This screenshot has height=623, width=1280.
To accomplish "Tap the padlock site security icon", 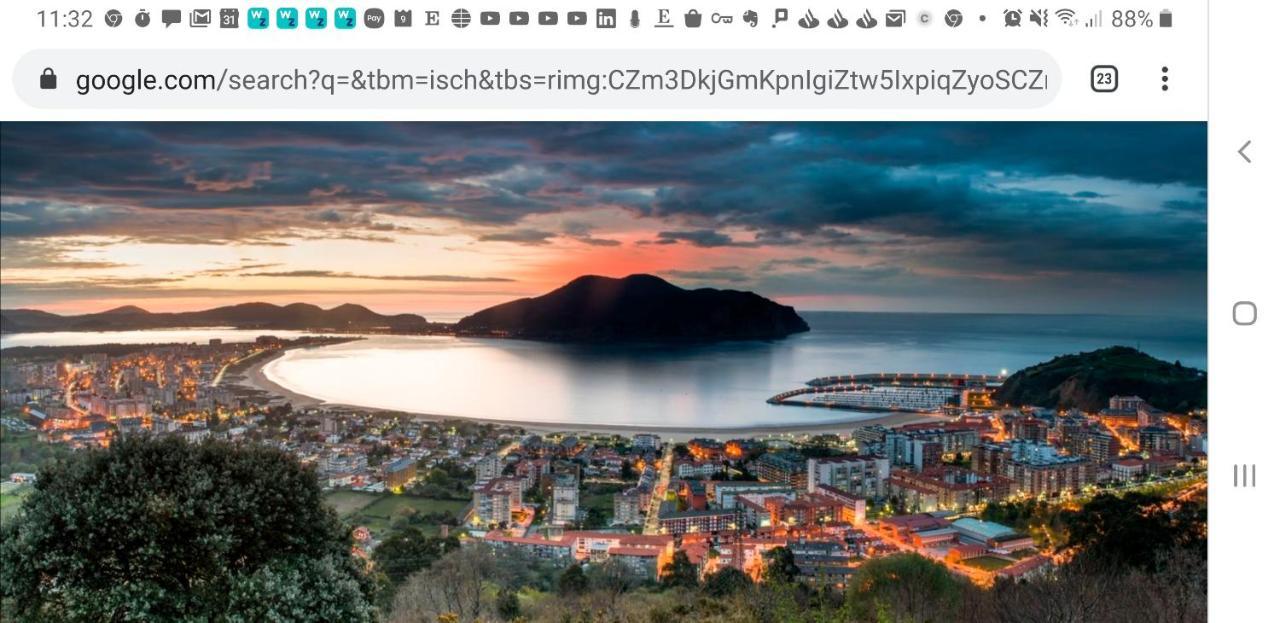I will point(48,80).
